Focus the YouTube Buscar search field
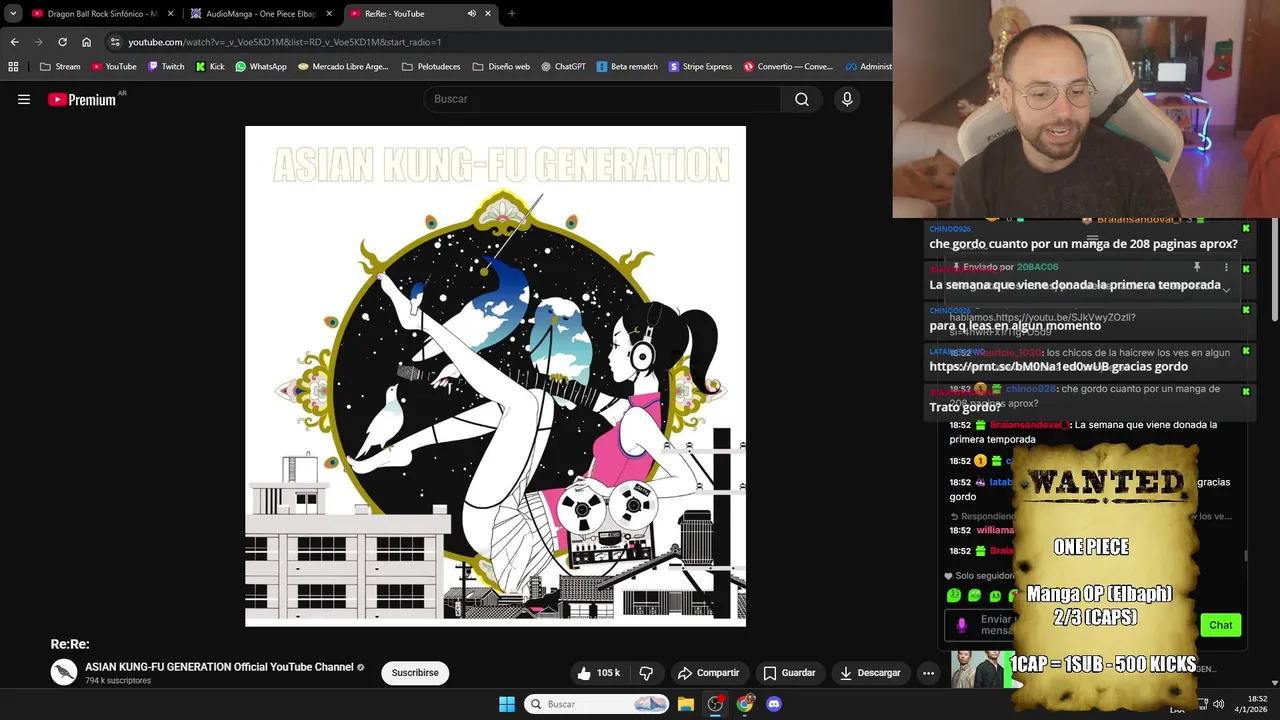This screenshot has height=720, width=1280. [x=602, y=99]
